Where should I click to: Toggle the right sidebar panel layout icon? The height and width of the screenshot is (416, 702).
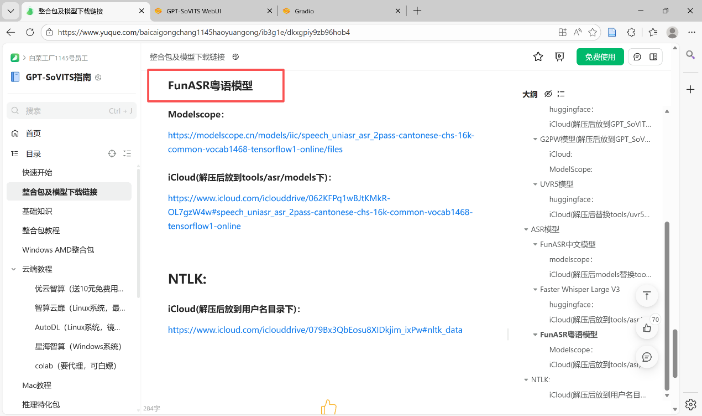pos(656,57)
